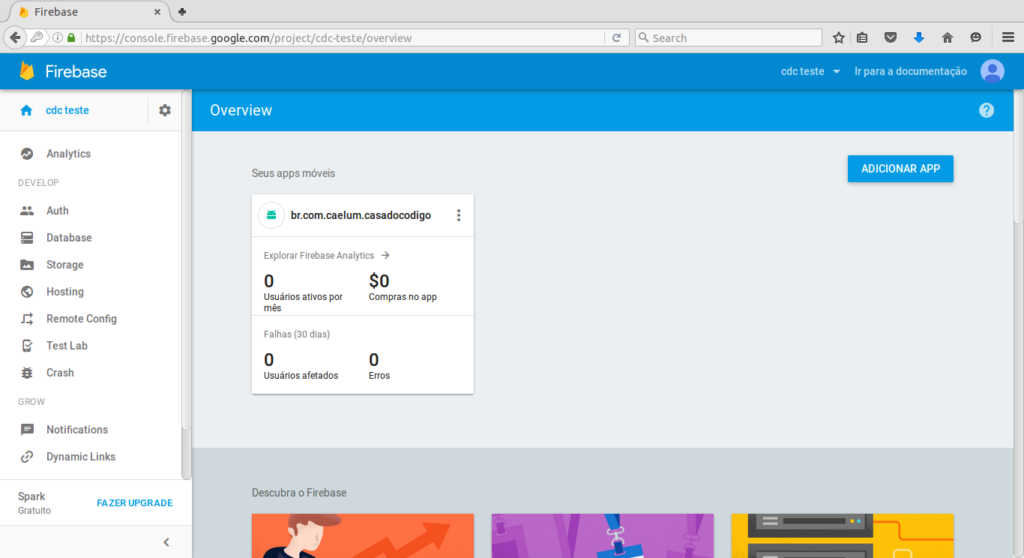Image resolution: width=1024 pixels, height=558 pixels.
Task: Click the browser Search field
Action: (728, 38)
